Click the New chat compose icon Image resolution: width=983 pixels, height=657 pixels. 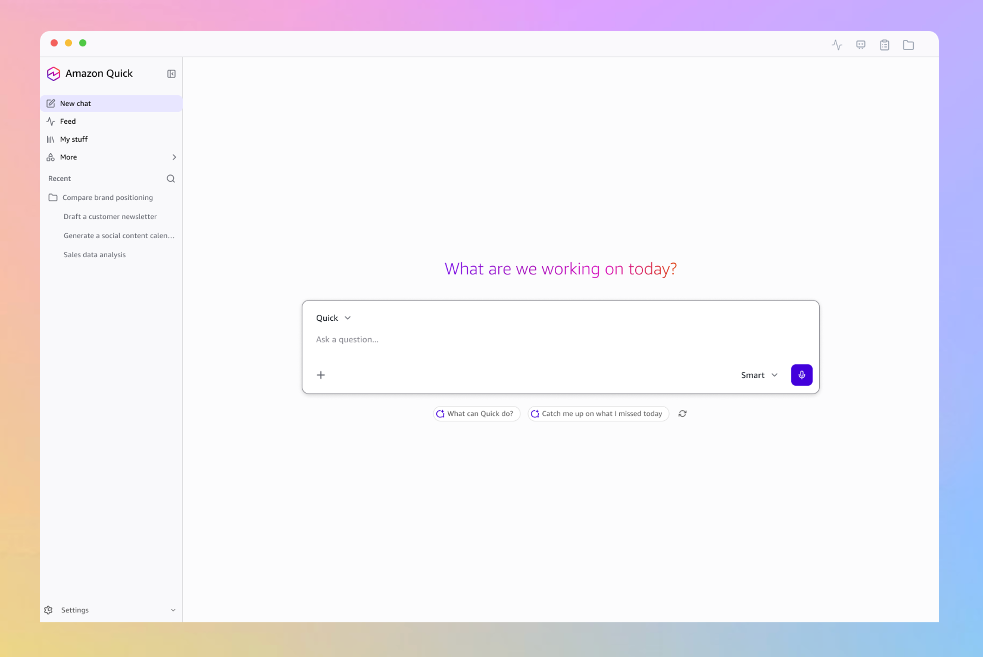pos(51,103)
